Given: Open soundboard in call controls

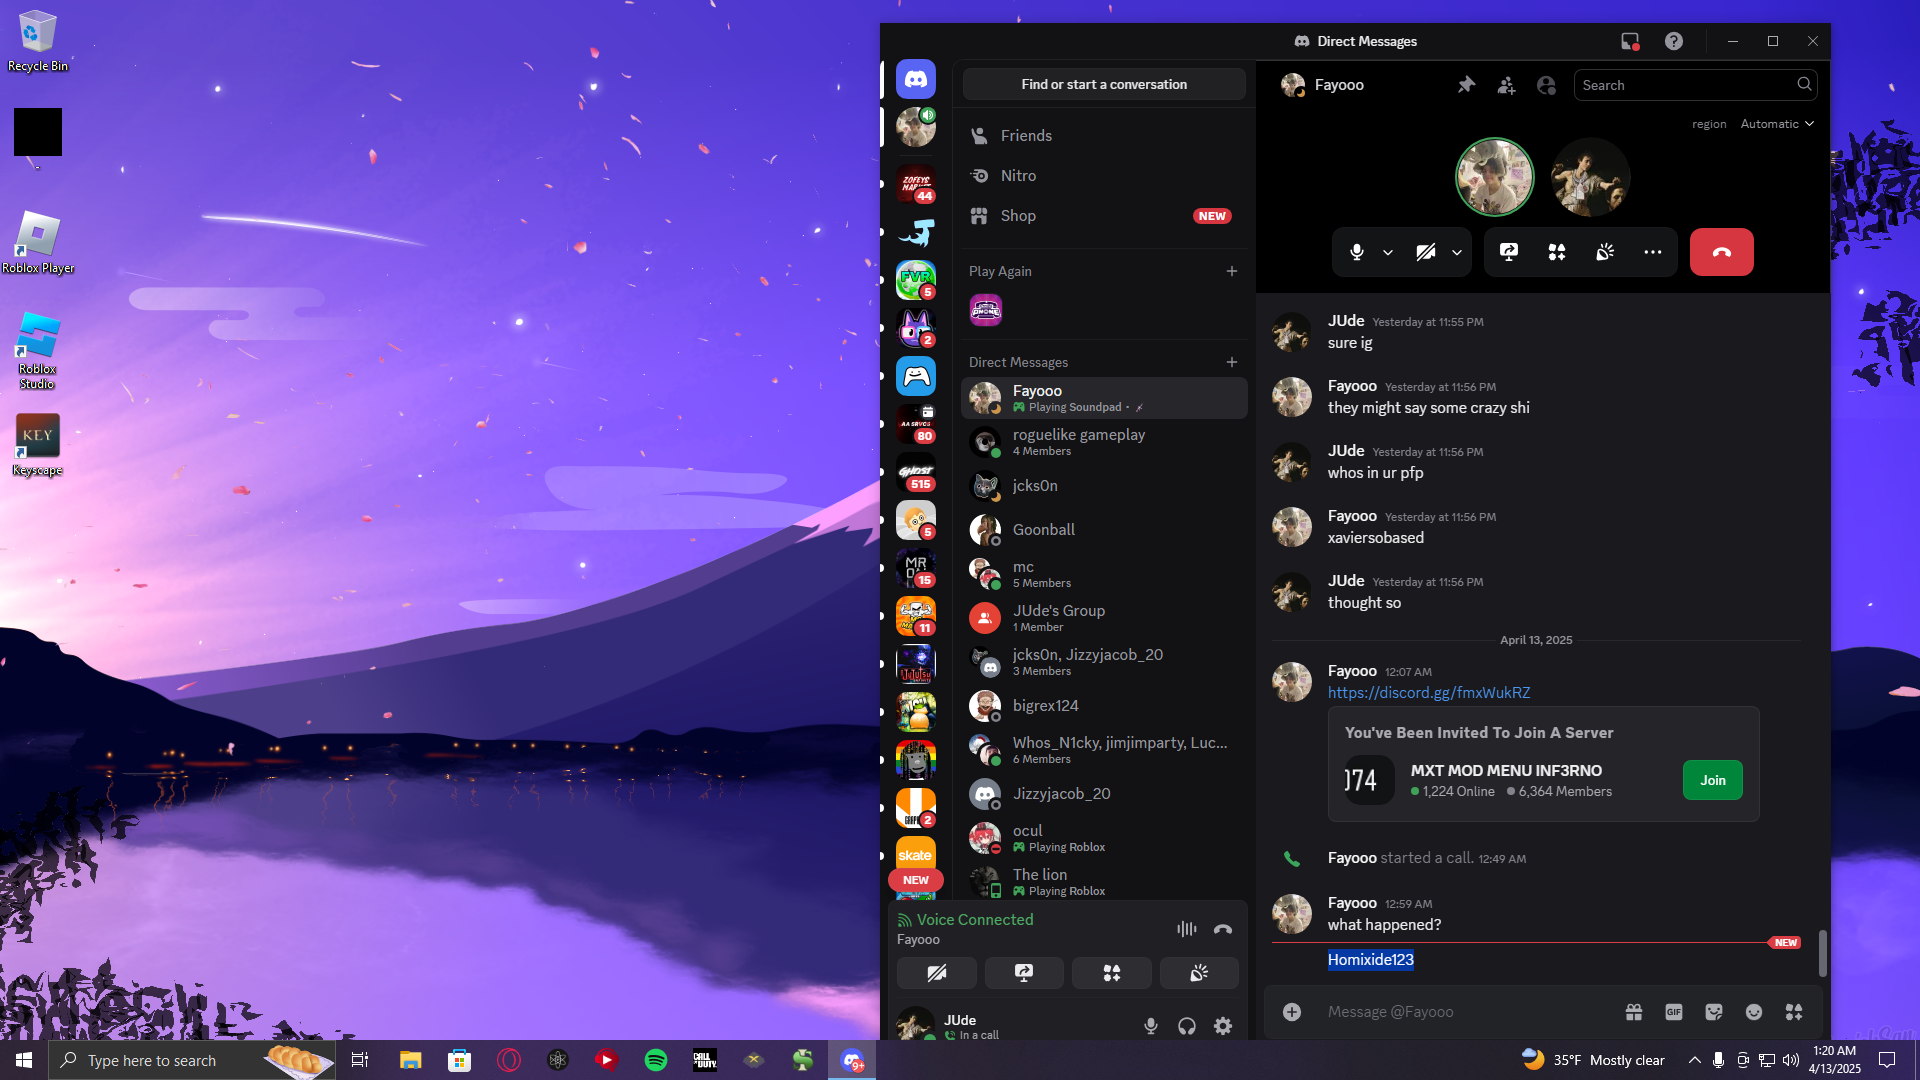Looking at the screenshot, I should (1605, 252).
